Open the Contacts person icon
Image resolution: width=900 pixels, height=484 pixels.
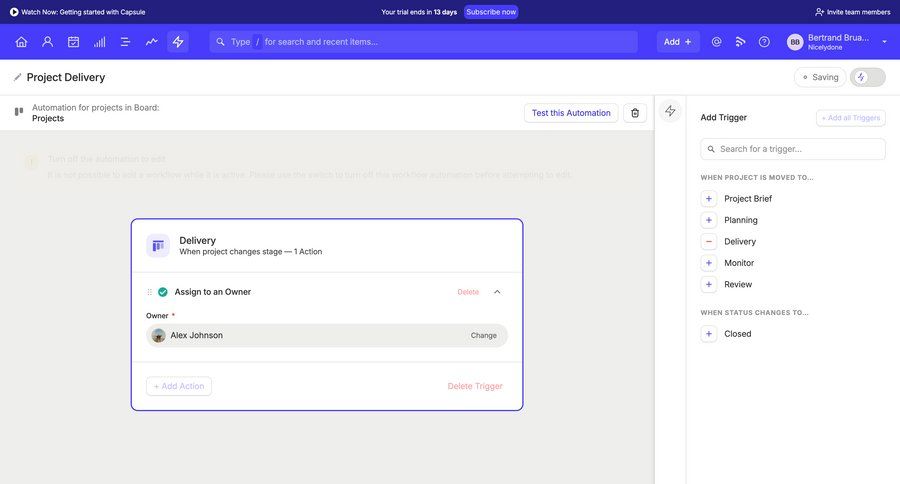coord(47,42)
